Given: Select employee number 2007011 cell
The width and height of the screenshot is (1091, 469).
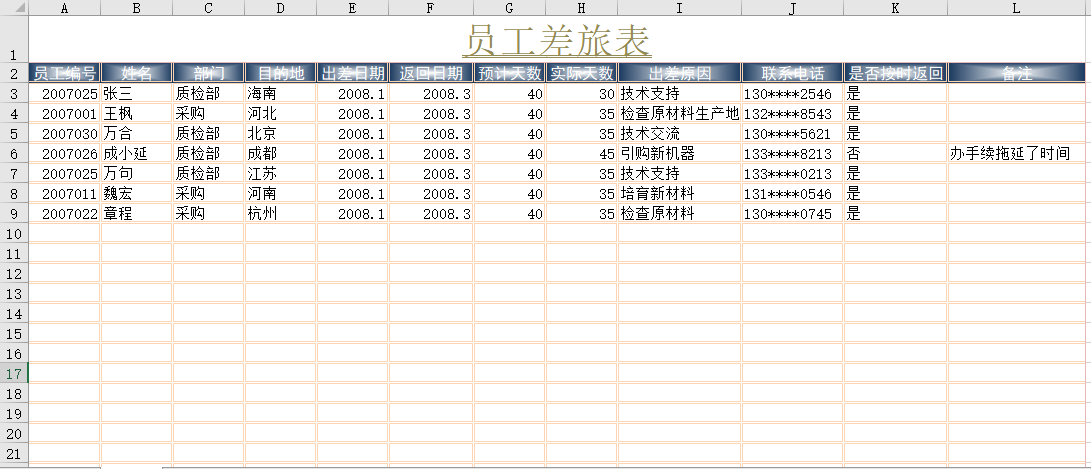Looking at the screenshot, I should pyautogui.click(x=65, y=193).
